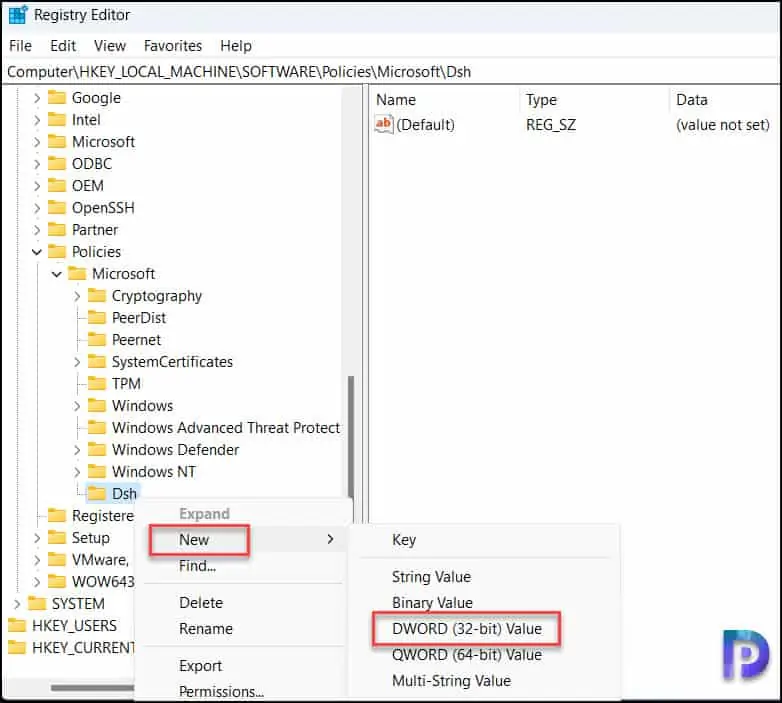
Task: Click the Intel folder icon
Action: [x=57, y=119]
